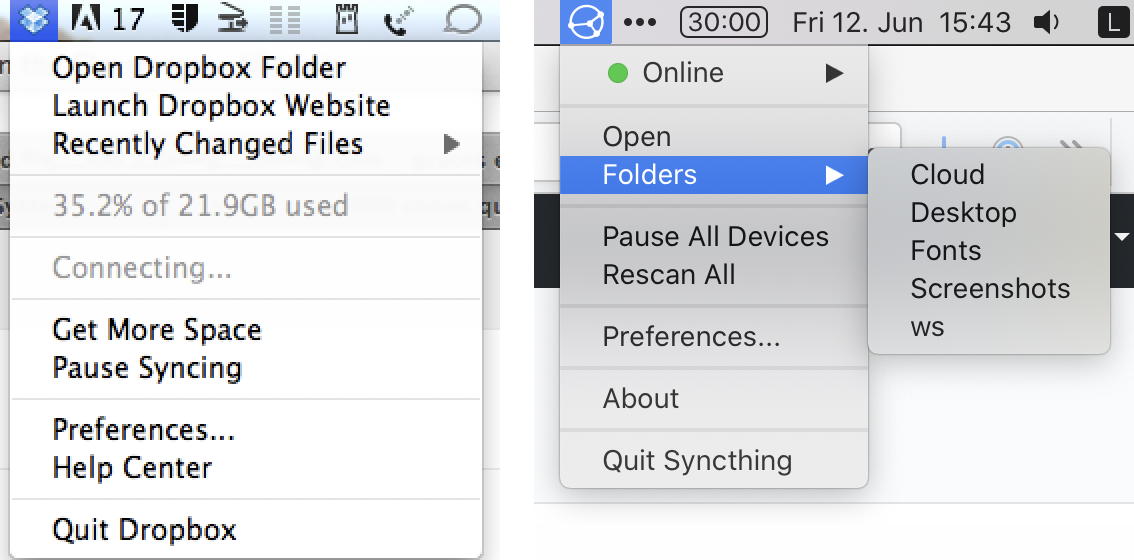Open the three dots menu bar item
This screenshot has height=560, width=1134.
tap(638, 22)
